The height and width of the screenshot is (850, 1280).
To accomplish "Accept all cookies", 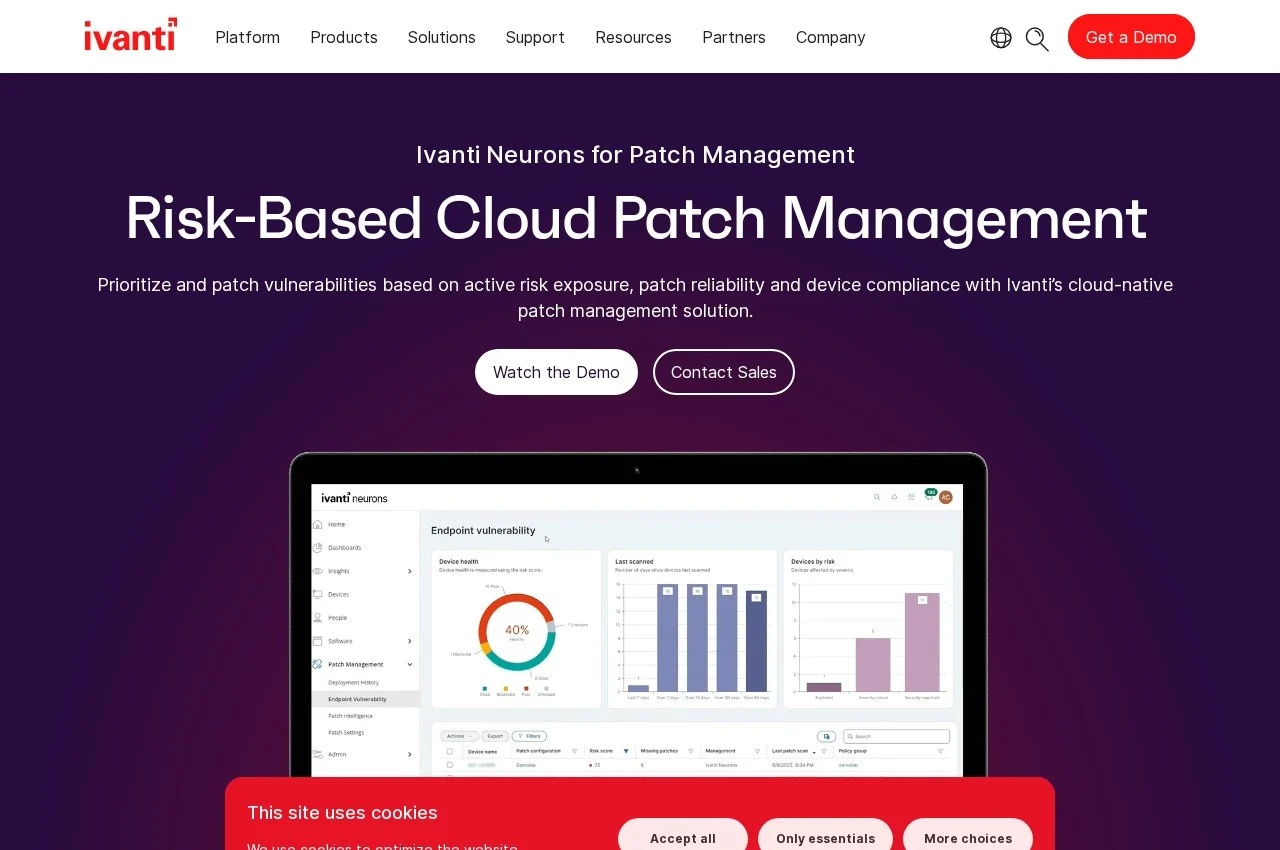I will tap(683, 838).
